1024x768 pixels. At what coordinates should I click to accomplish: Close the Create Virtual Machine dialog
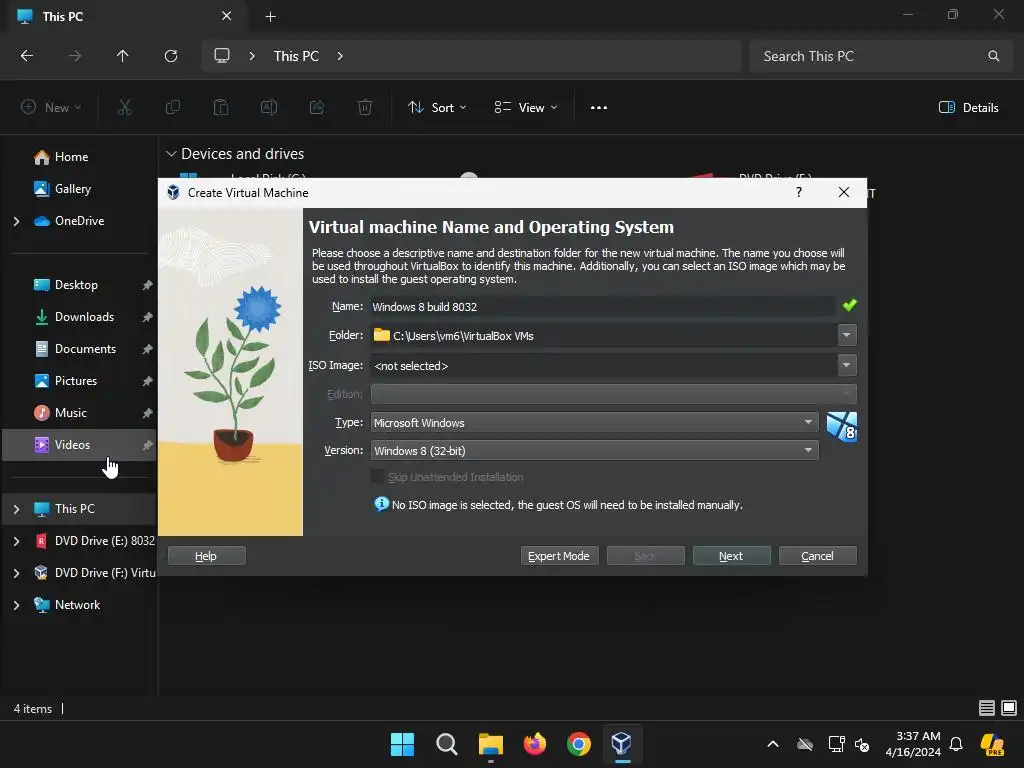844,192
